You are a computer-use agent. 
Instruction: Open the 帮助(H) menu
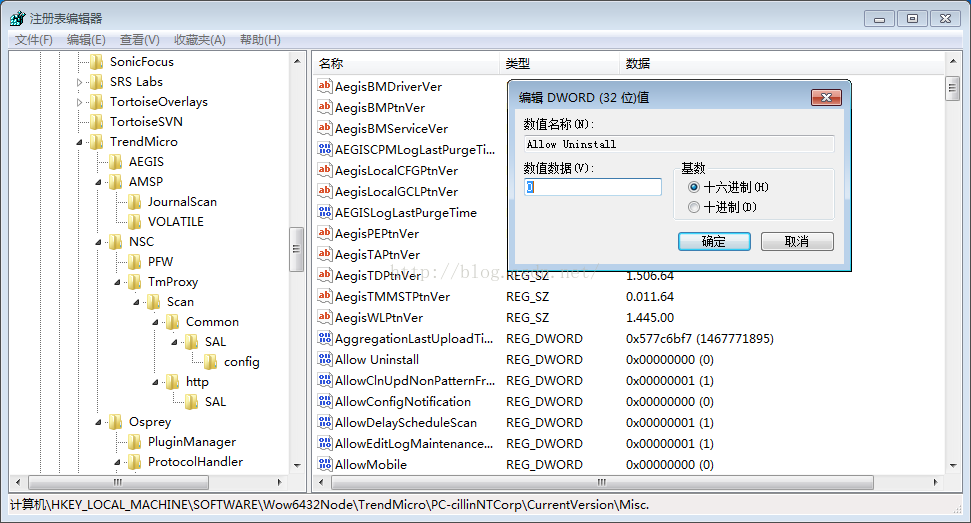(260, 40)
